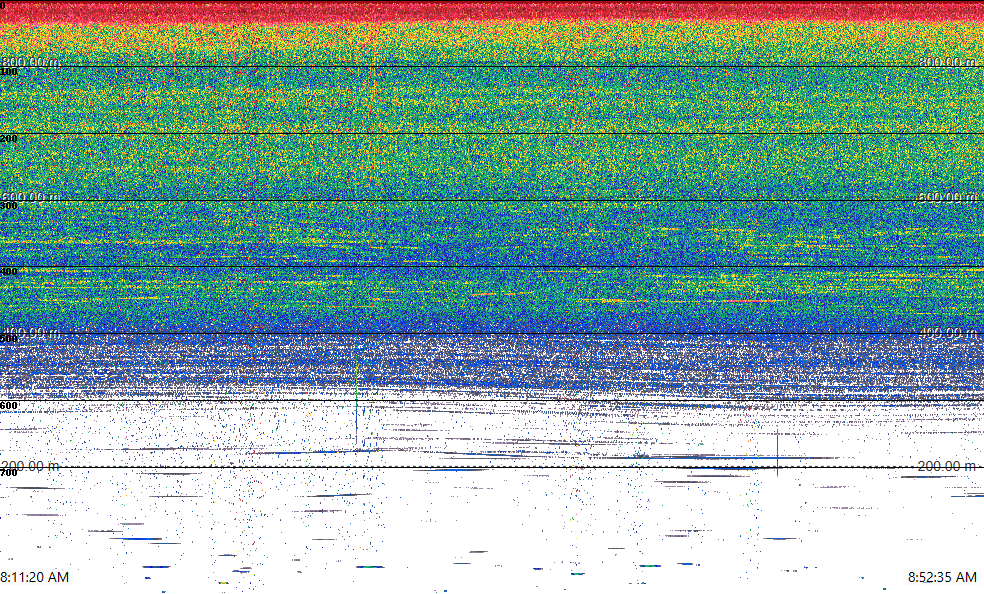This screenshot has width=984, height=594.
Task: Click the 8:52:35 AM end timestamp
Action: [943, 576]
